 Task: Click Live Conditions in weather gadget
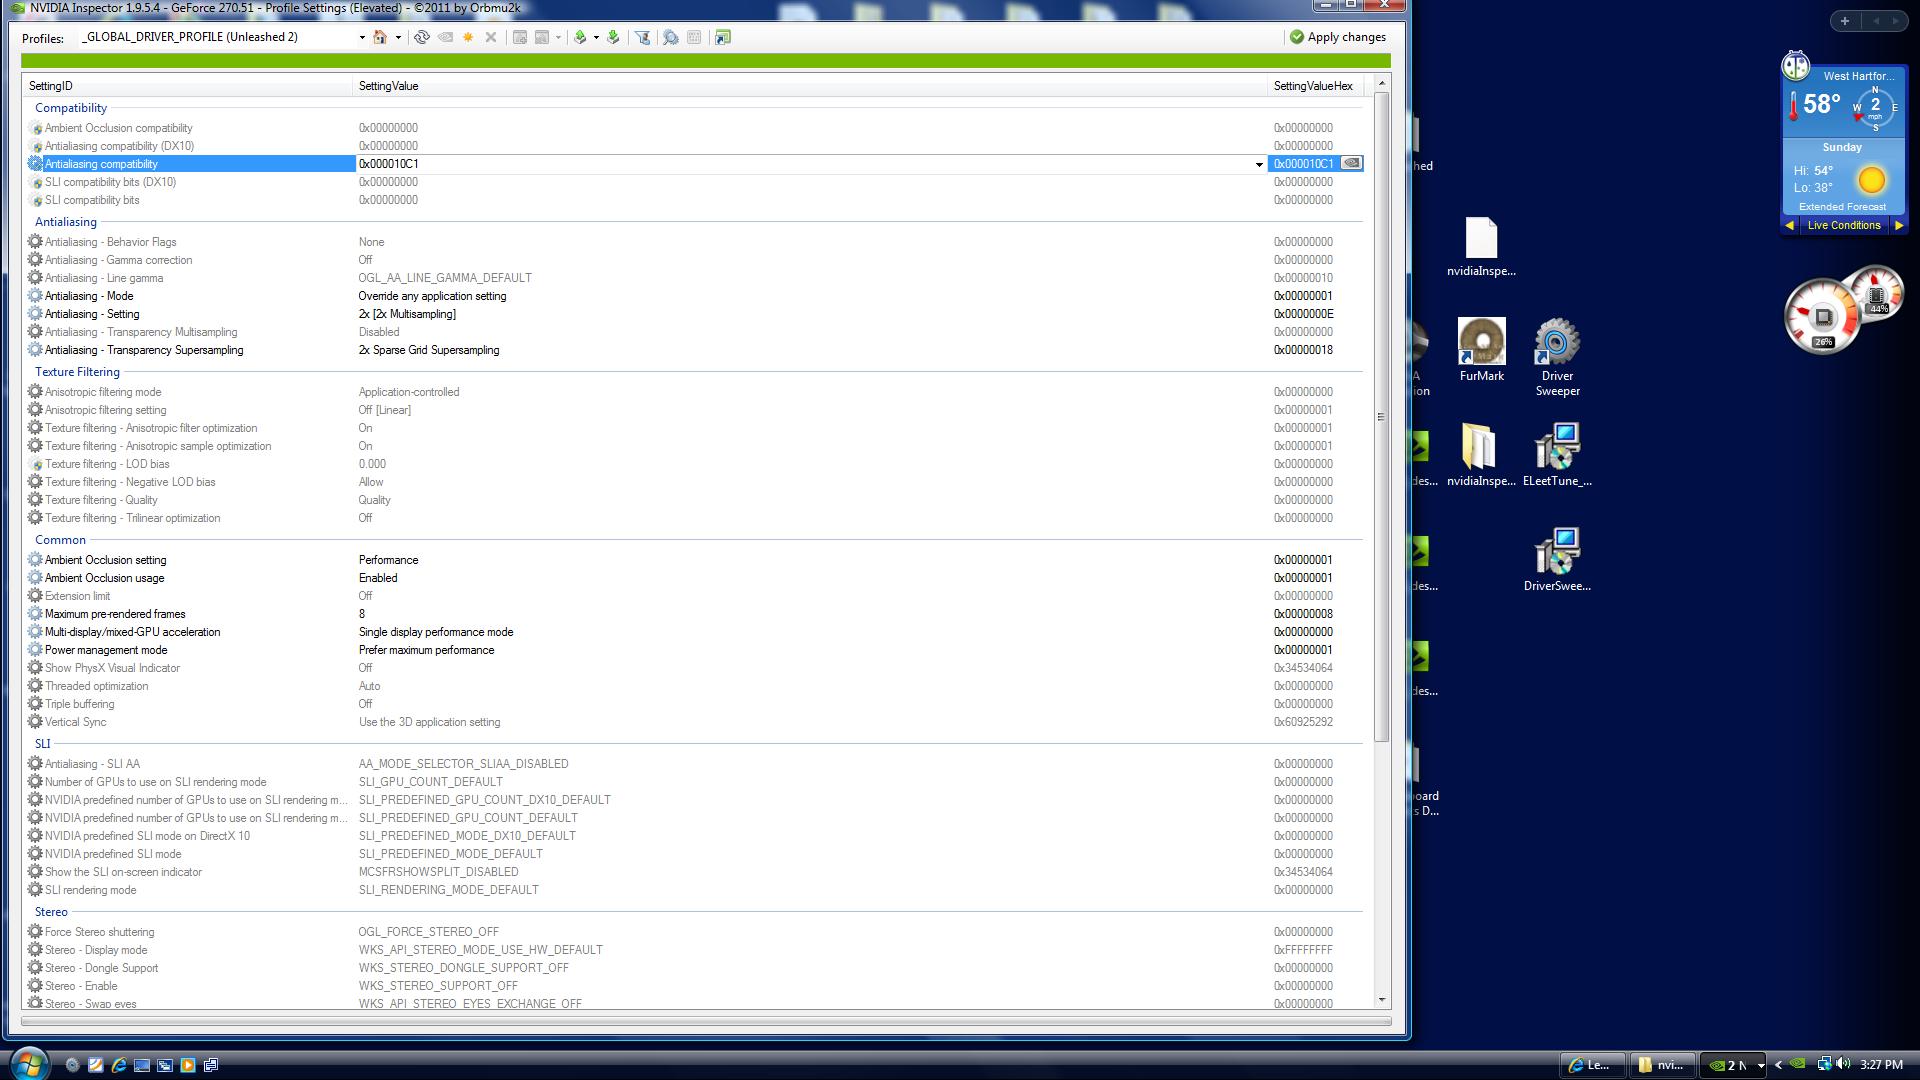[1844, 226]
